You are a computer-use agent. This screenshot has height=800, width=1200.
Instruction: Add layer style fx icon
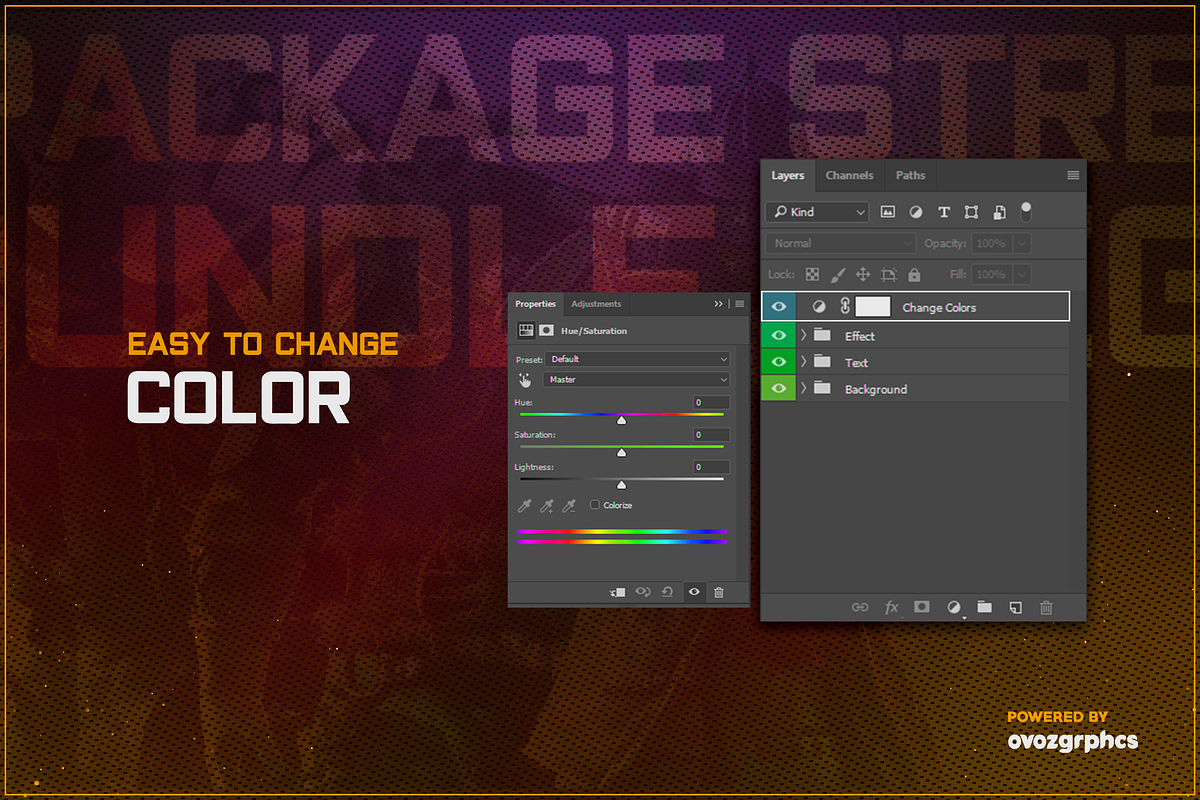click(891, 607)
